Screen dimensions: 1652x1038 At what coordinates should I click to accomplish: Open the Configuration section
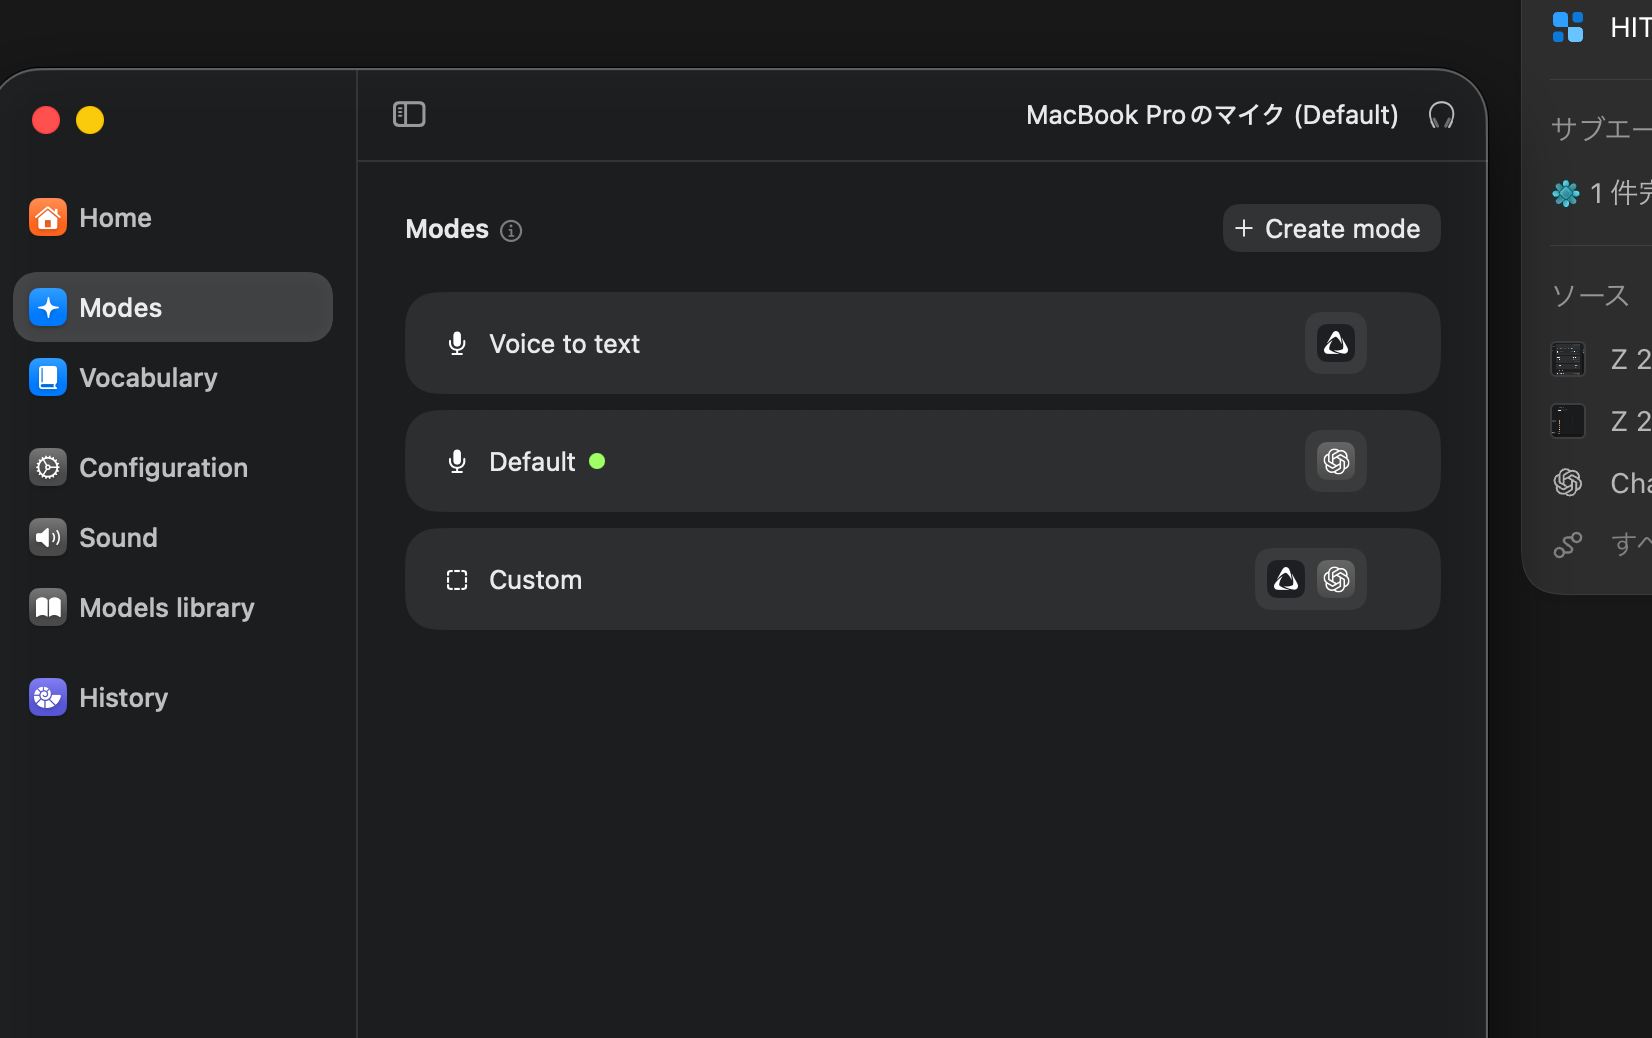coord(172,467)
